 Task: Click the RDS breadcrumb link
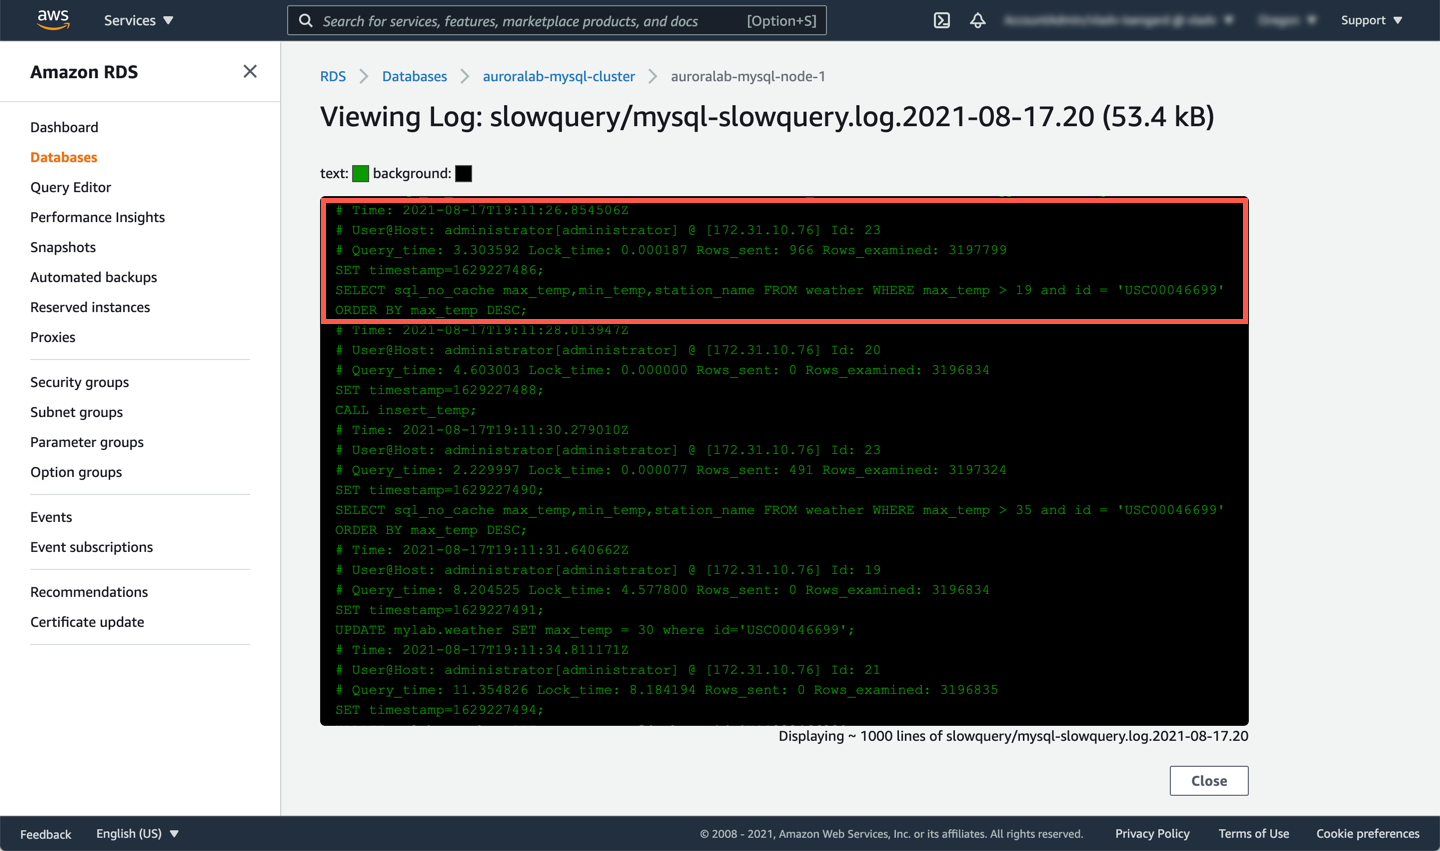point(333,76)
